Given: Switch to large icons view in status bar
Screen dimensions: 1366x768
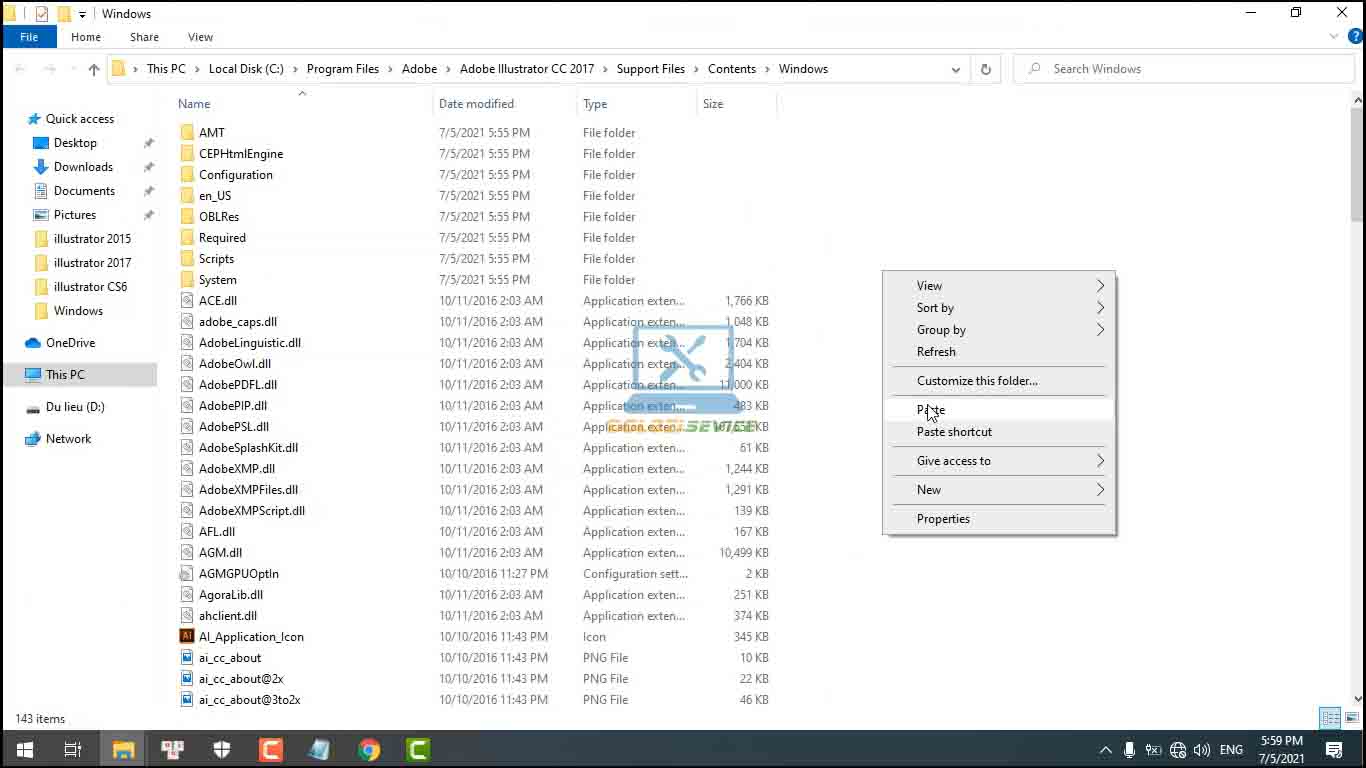Looking at the screenshot, I should click(1351, 718).
